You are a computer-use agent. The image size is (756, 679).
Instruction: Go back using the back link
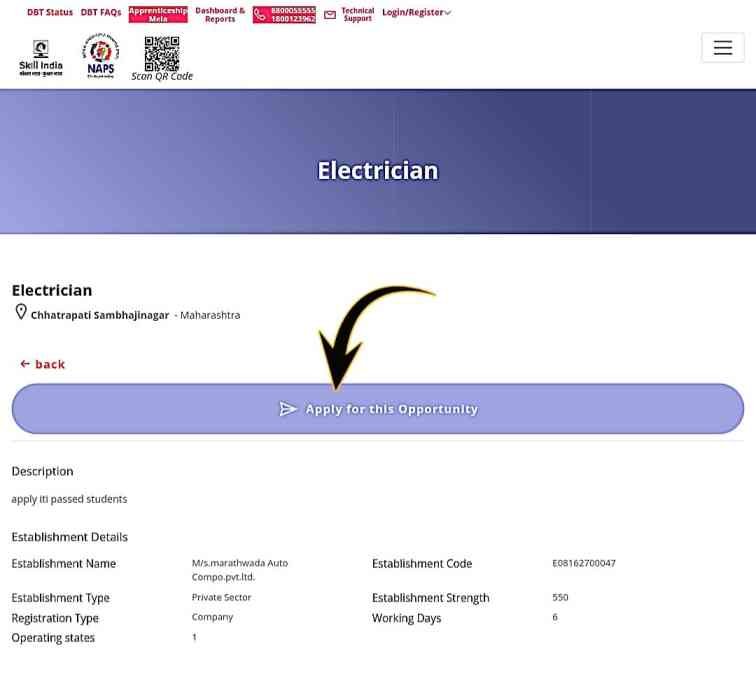click(42, 364)
